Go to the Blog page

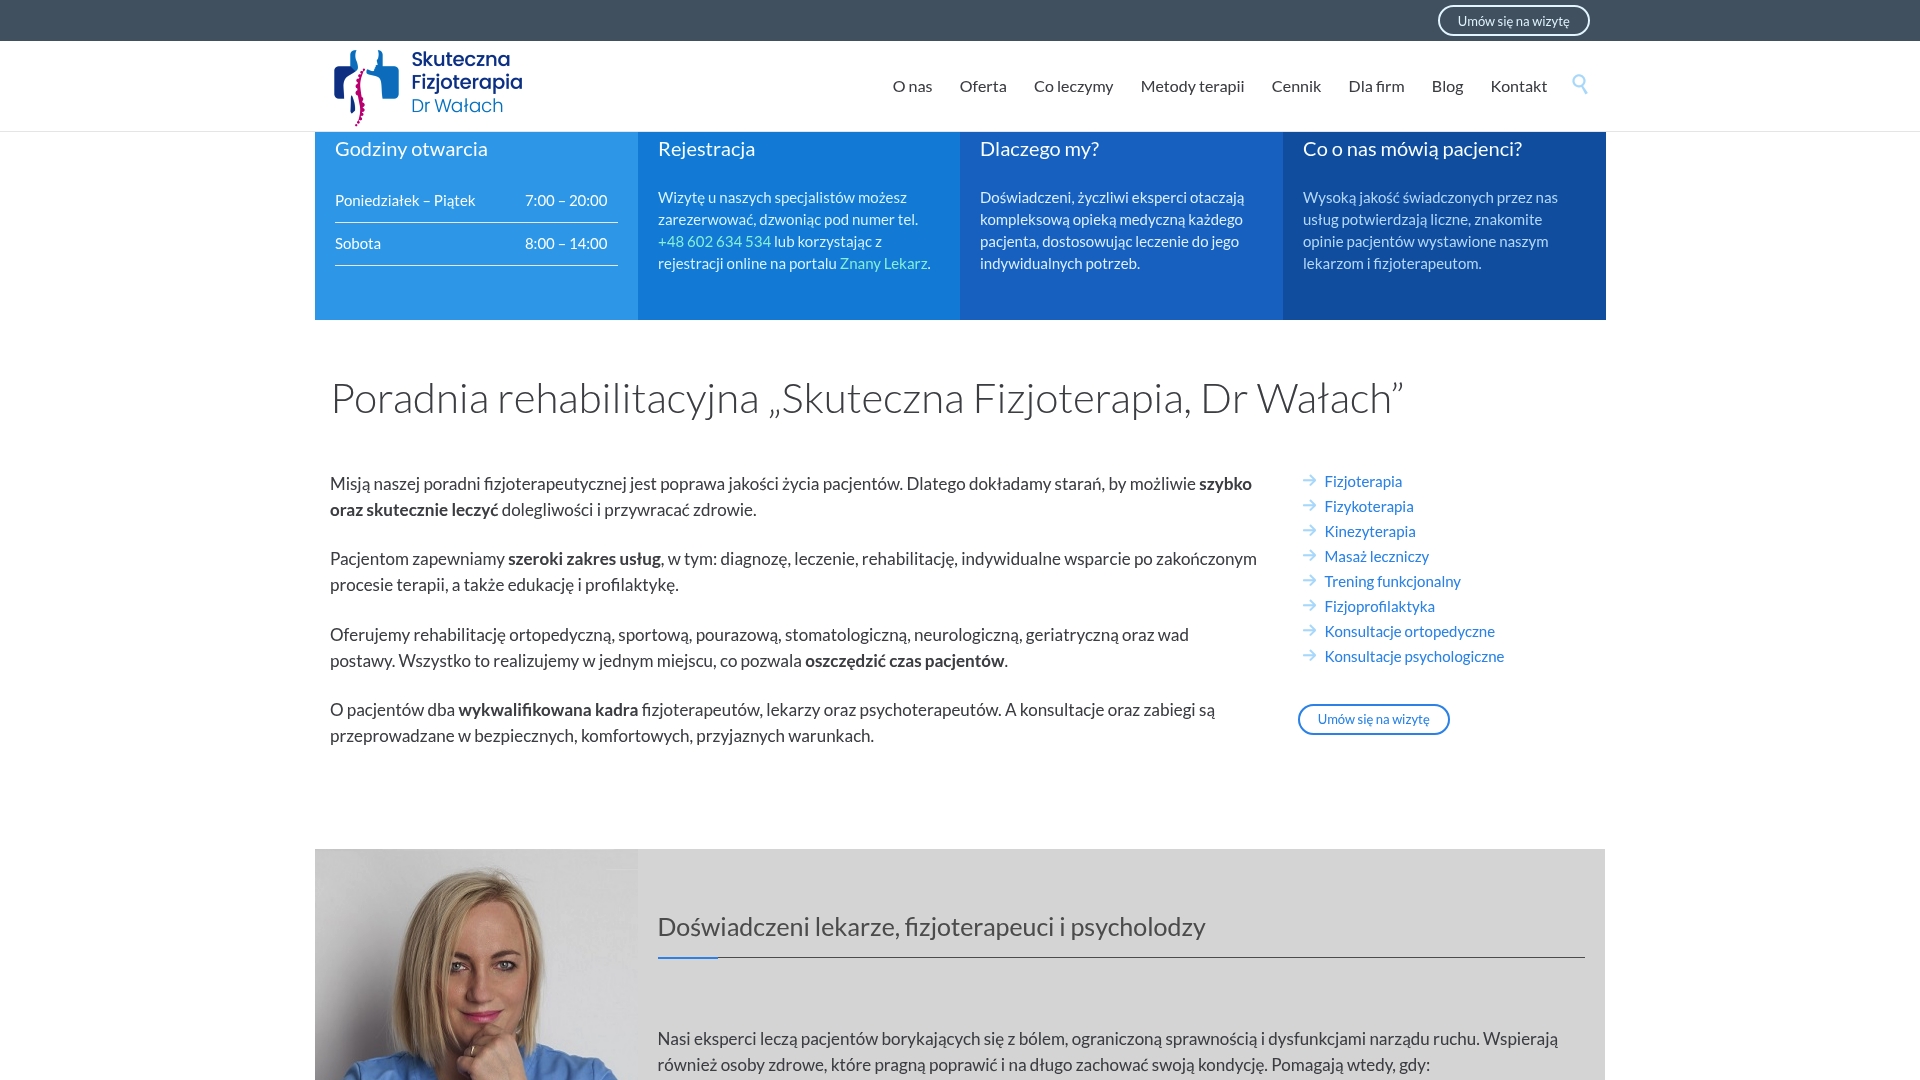[x=1447, y=86]
